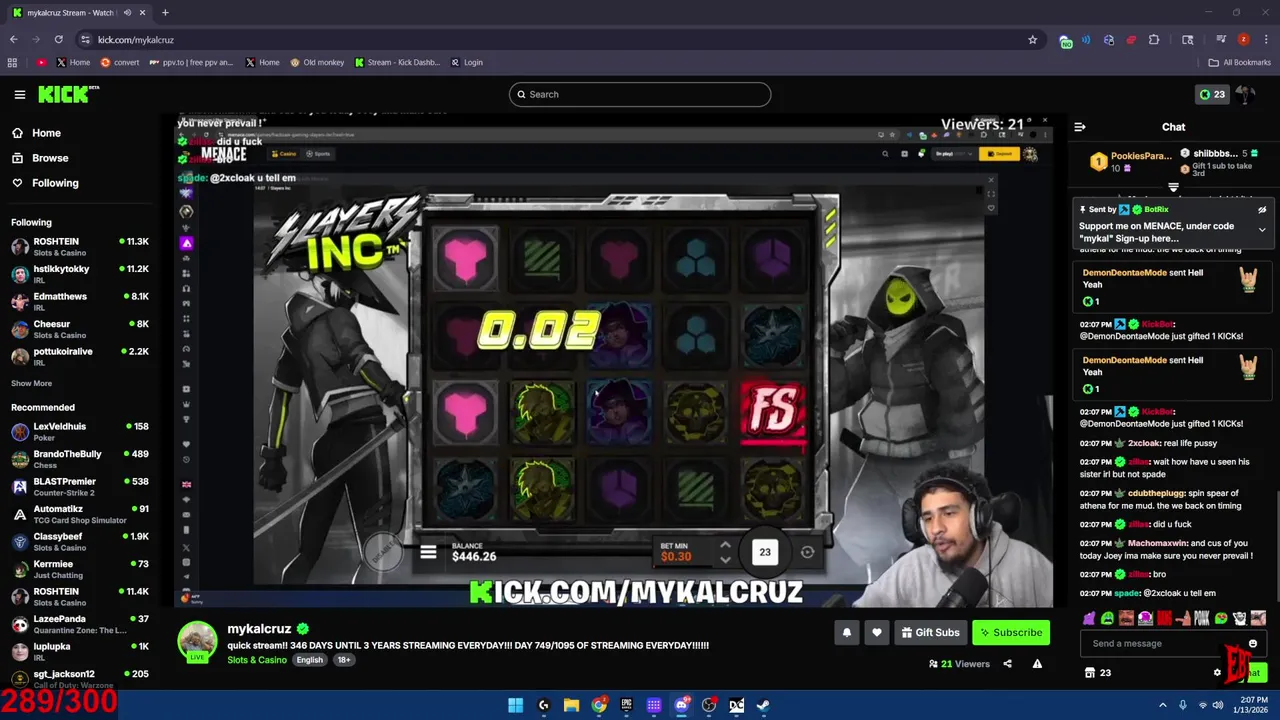
Task: Open the Old monkey bookmark
Action: click(x=317, y=62)
